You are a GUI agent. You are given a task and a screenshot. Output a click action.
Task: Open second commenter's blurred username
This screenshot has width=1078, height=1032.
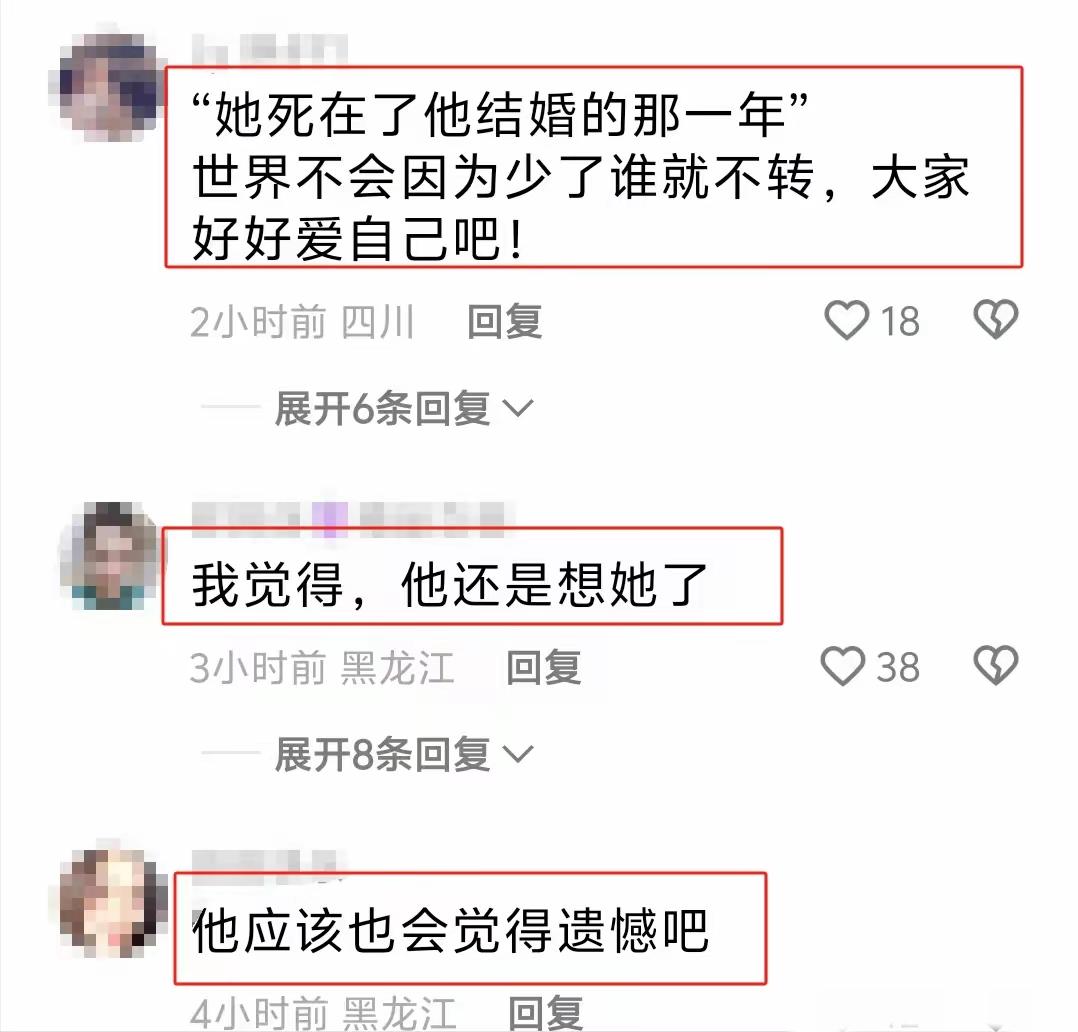pyautogui.click(x=348, y=519)
